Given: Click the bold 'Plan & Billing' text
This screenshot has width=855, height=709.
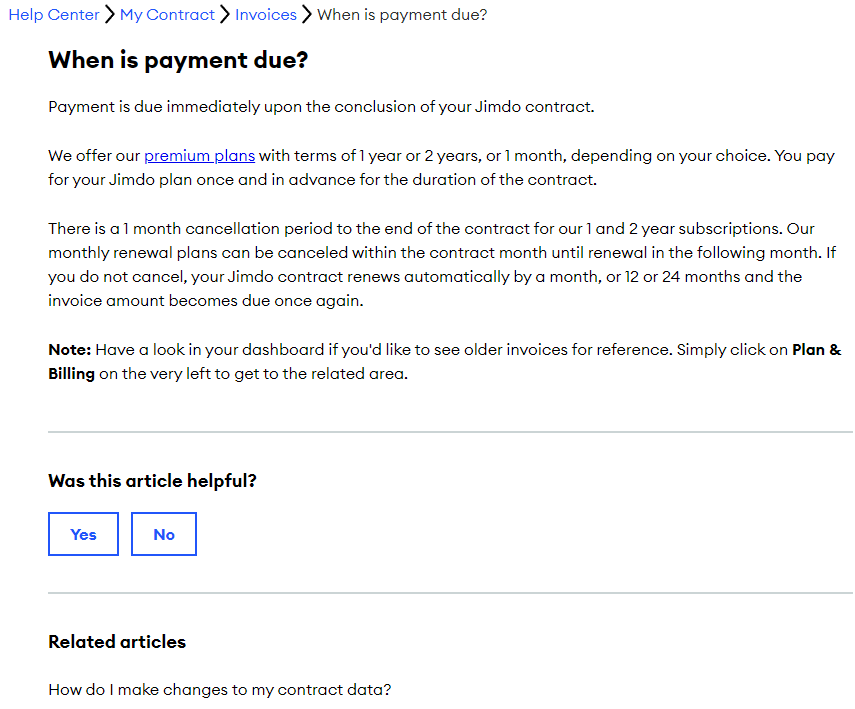Looking at the screenshot, I should pyautogui.click(x=817, y=350).
